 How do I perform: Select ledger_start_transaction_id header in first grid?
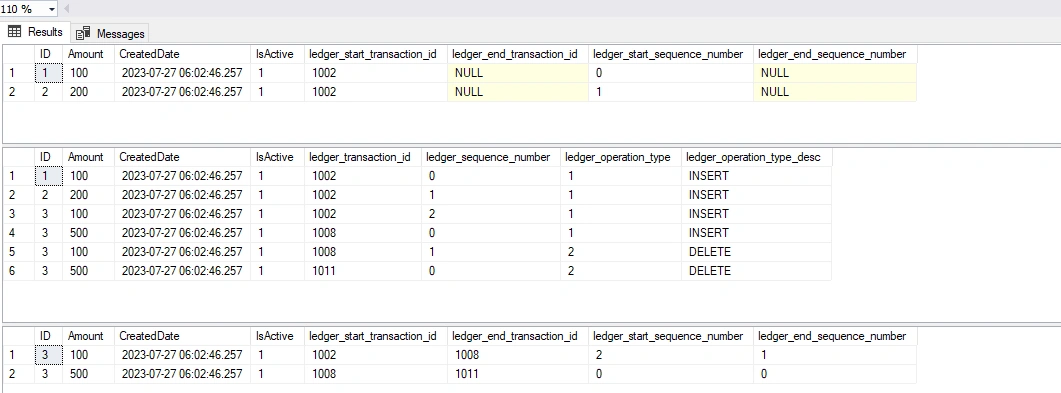376,54
